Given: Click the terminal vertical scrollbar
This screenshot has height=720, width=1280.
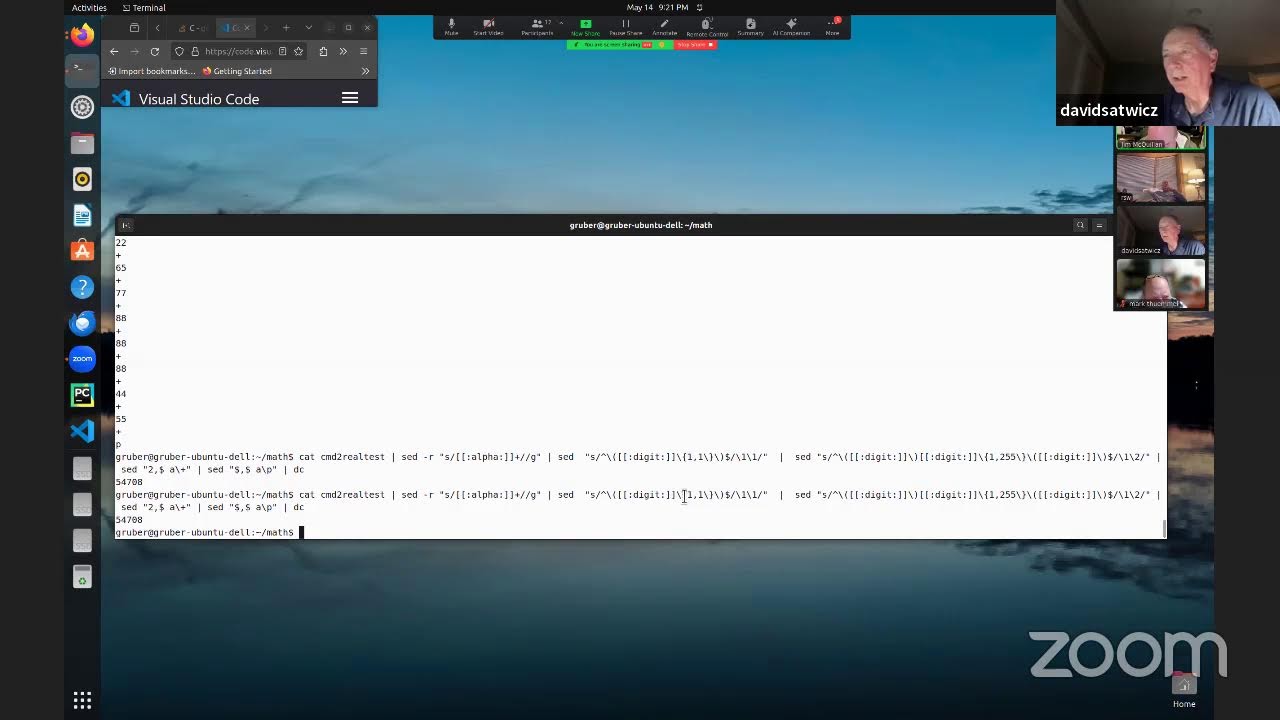Looking at the screenshot, I should point(1163,527).
